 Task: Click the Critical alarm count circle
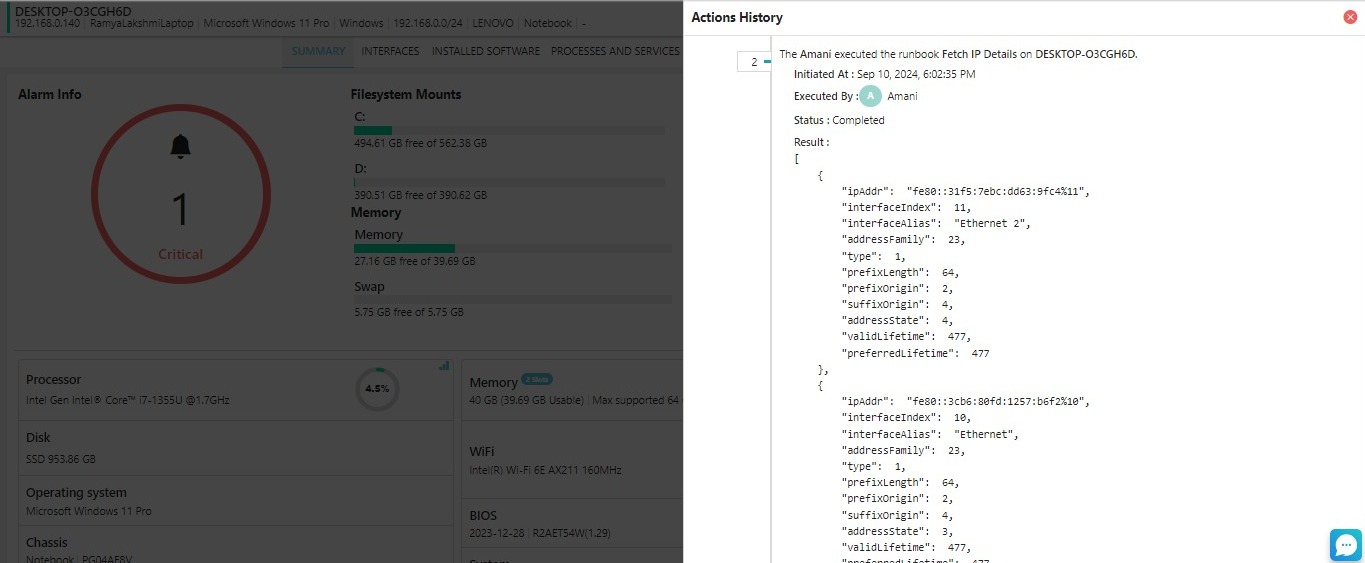tap(180, 193)
